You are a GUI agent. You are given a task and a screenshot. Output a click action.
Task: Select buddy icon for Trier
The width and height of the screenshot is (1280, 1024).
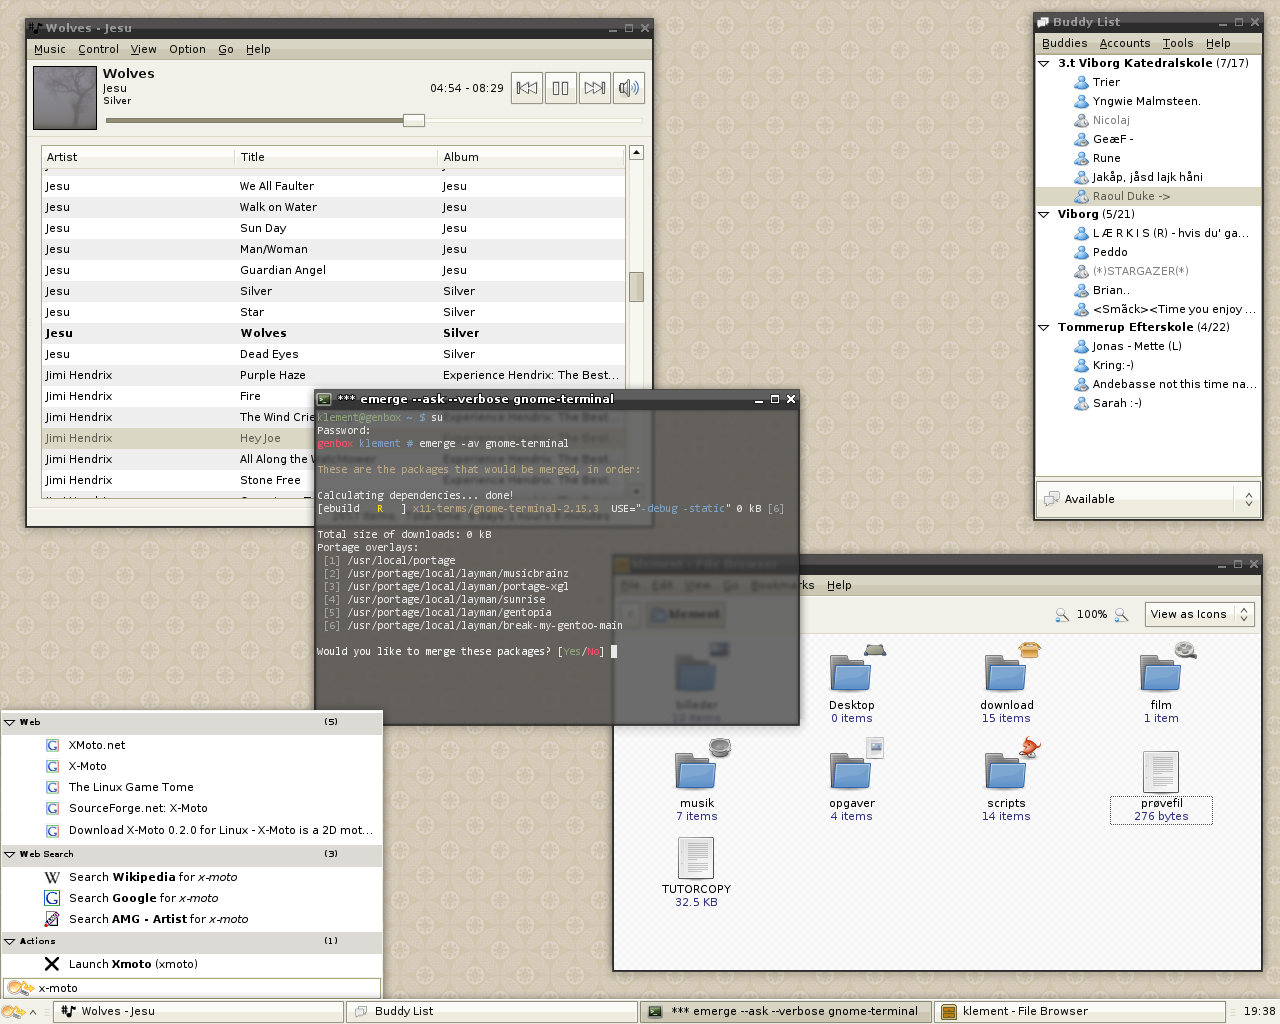click(1081, 82)
